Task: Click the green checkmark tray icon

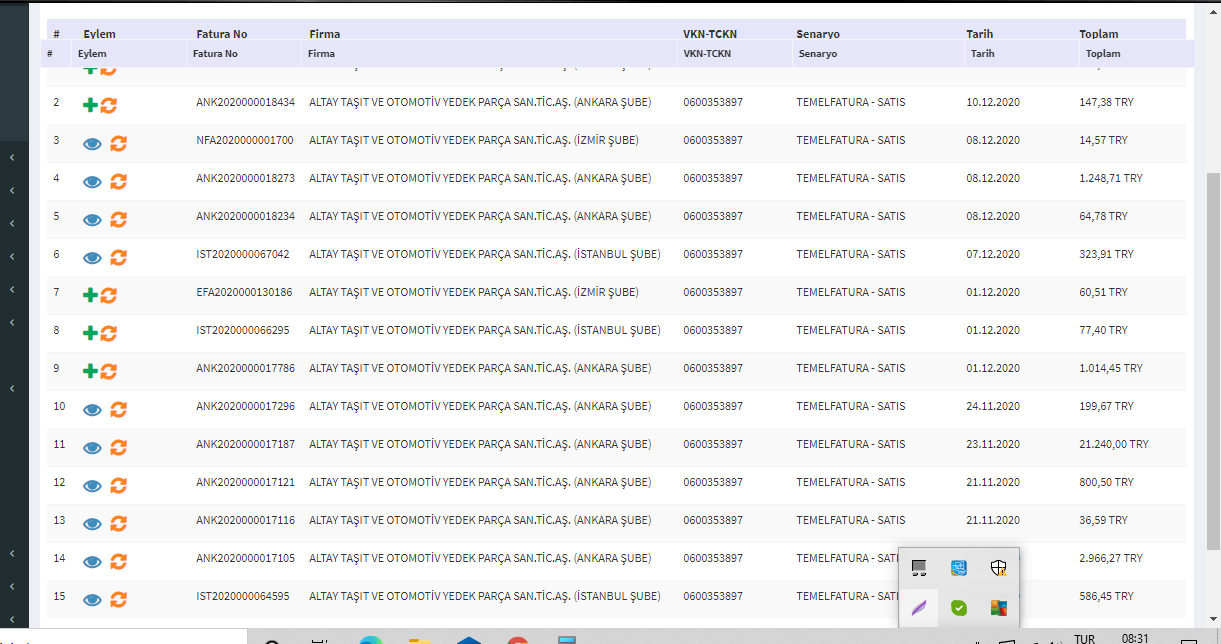Action: [958, 607]
